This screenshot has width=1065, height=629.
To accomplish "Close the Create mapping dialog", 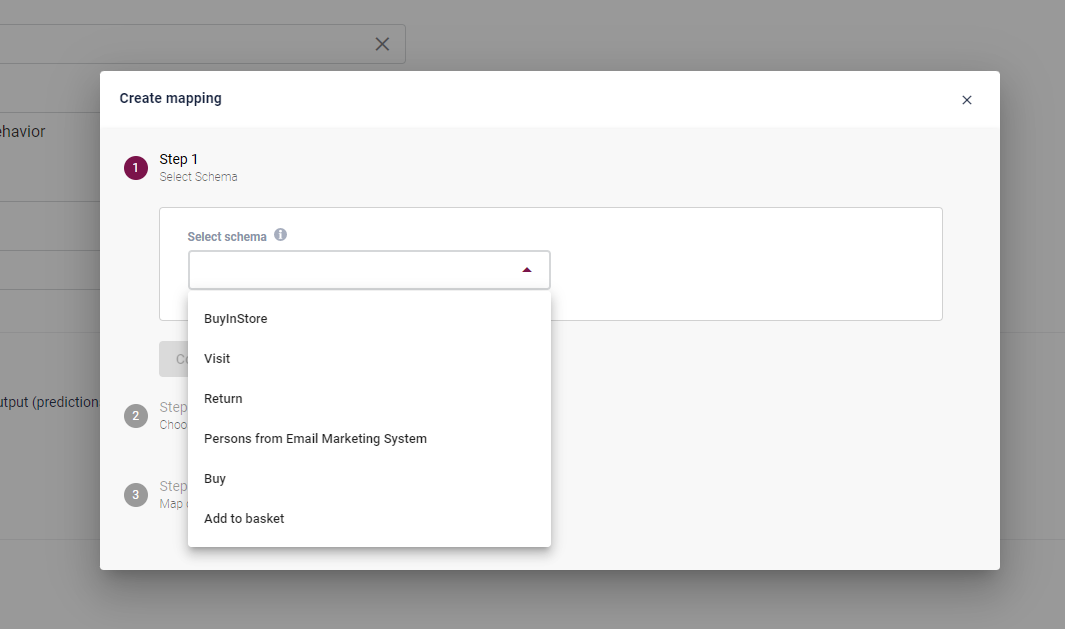I will pos(966,100).
